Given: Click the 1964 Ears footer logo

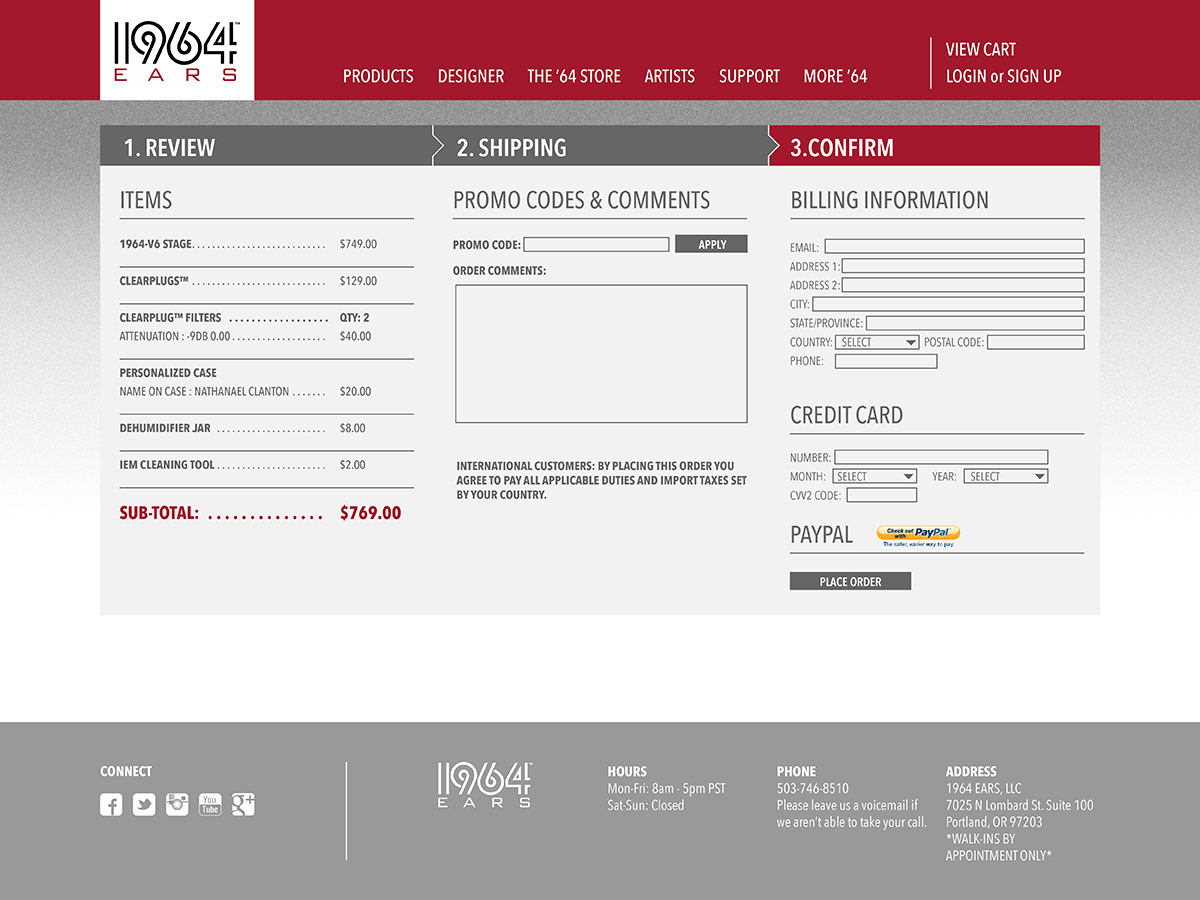Looking at the screenshot, I should point(484,785).
